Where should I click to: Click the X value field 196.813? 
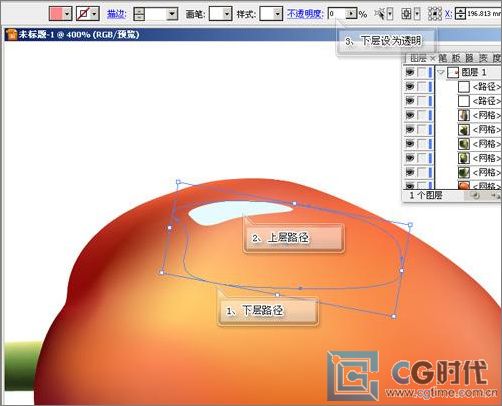(484, 14)
